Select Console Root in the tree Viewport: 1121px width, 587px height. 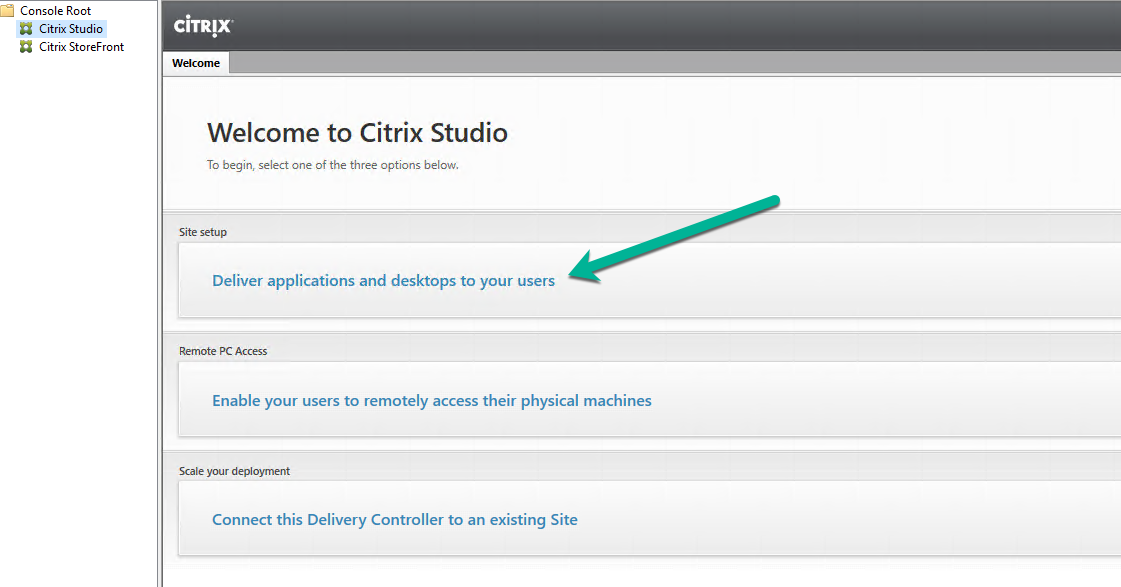(x=56, y=11)
